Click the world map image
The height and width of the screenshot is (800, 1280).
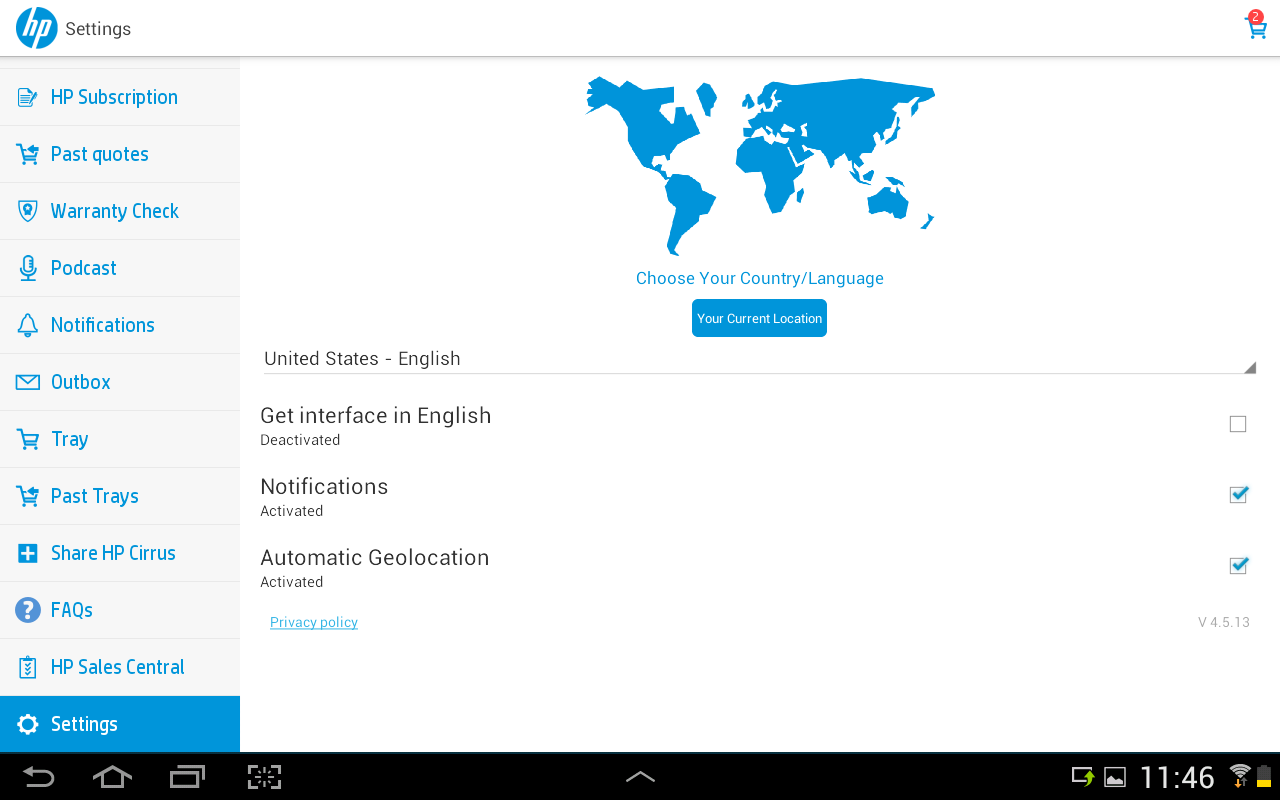760,165
